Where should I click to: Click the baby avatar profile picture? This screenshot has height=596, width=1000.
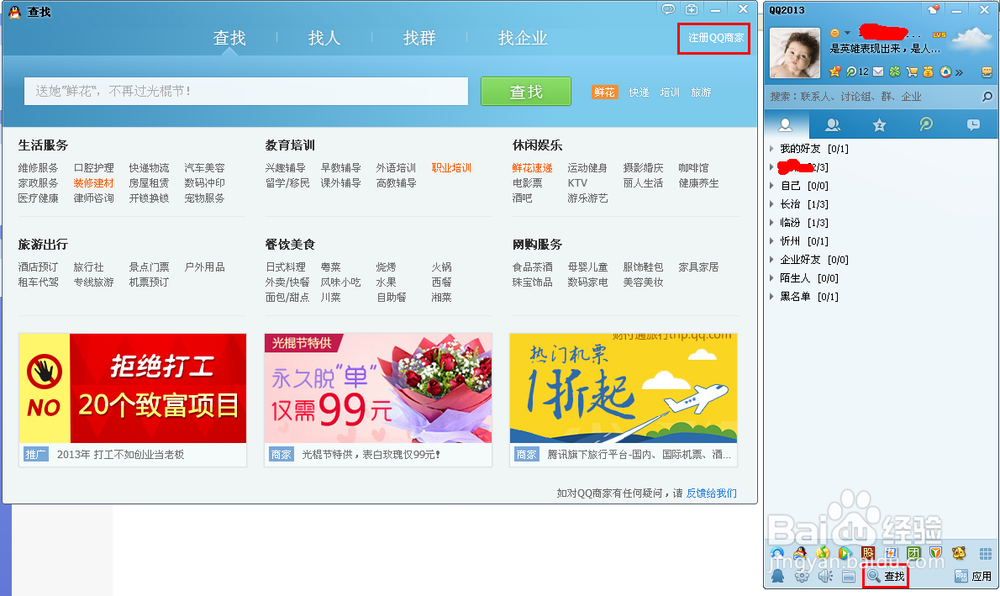tap(795, 53)
